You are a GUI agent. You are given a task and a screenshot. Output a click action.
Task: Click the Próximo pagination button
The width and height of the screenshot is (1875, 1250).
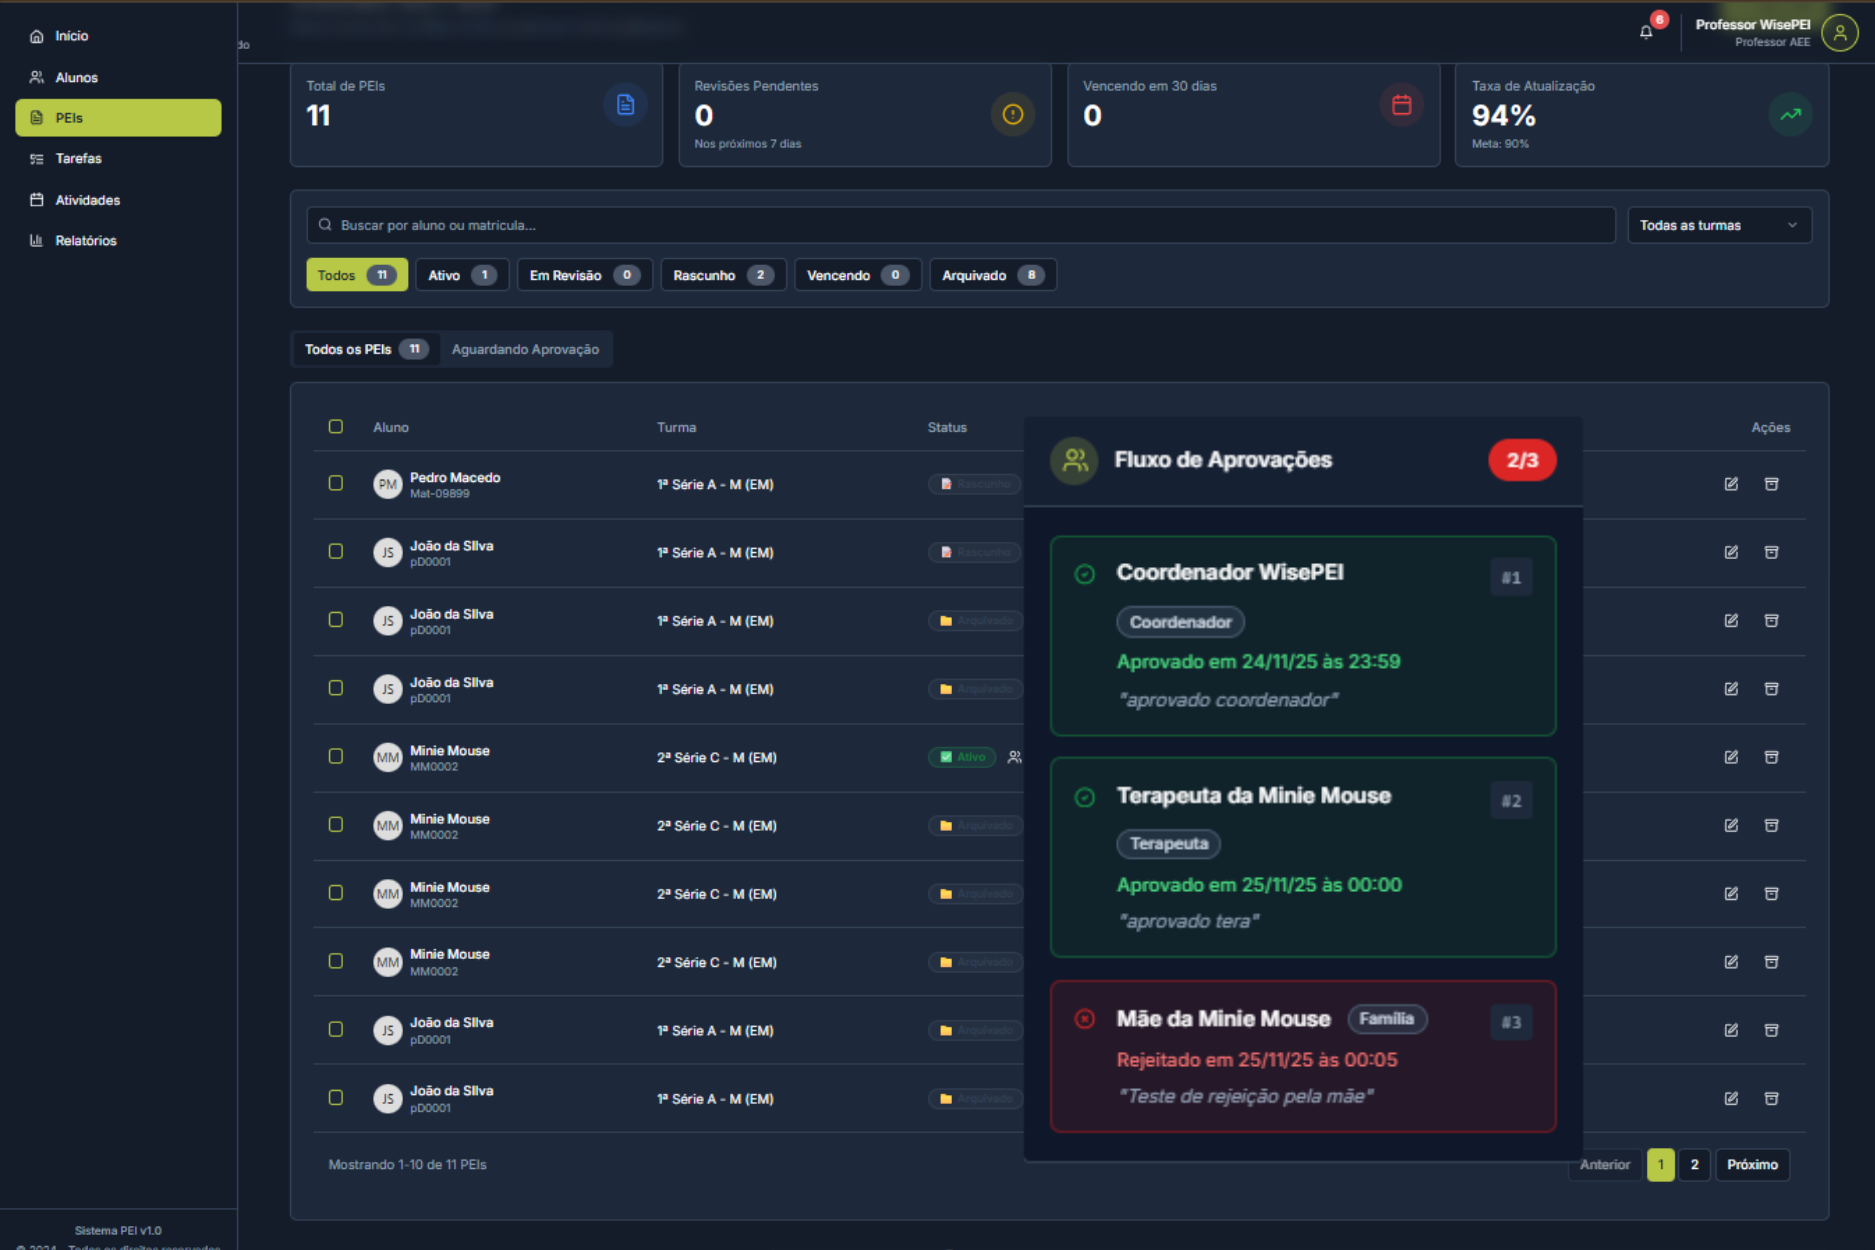pyautogui.click(x=1751, y=1165)
